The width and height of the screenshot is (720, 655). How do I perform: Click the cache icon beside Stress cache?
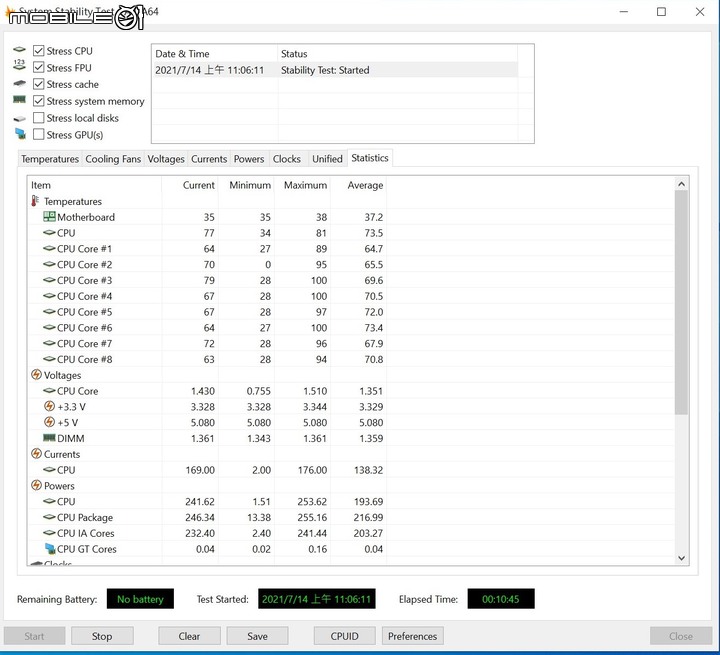pos(19,83)
